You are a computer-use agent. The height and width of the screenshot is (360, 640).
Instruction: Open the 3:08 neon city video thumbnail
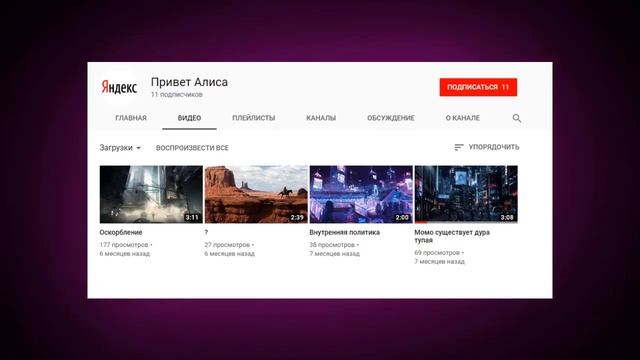(x=466, y=194)
